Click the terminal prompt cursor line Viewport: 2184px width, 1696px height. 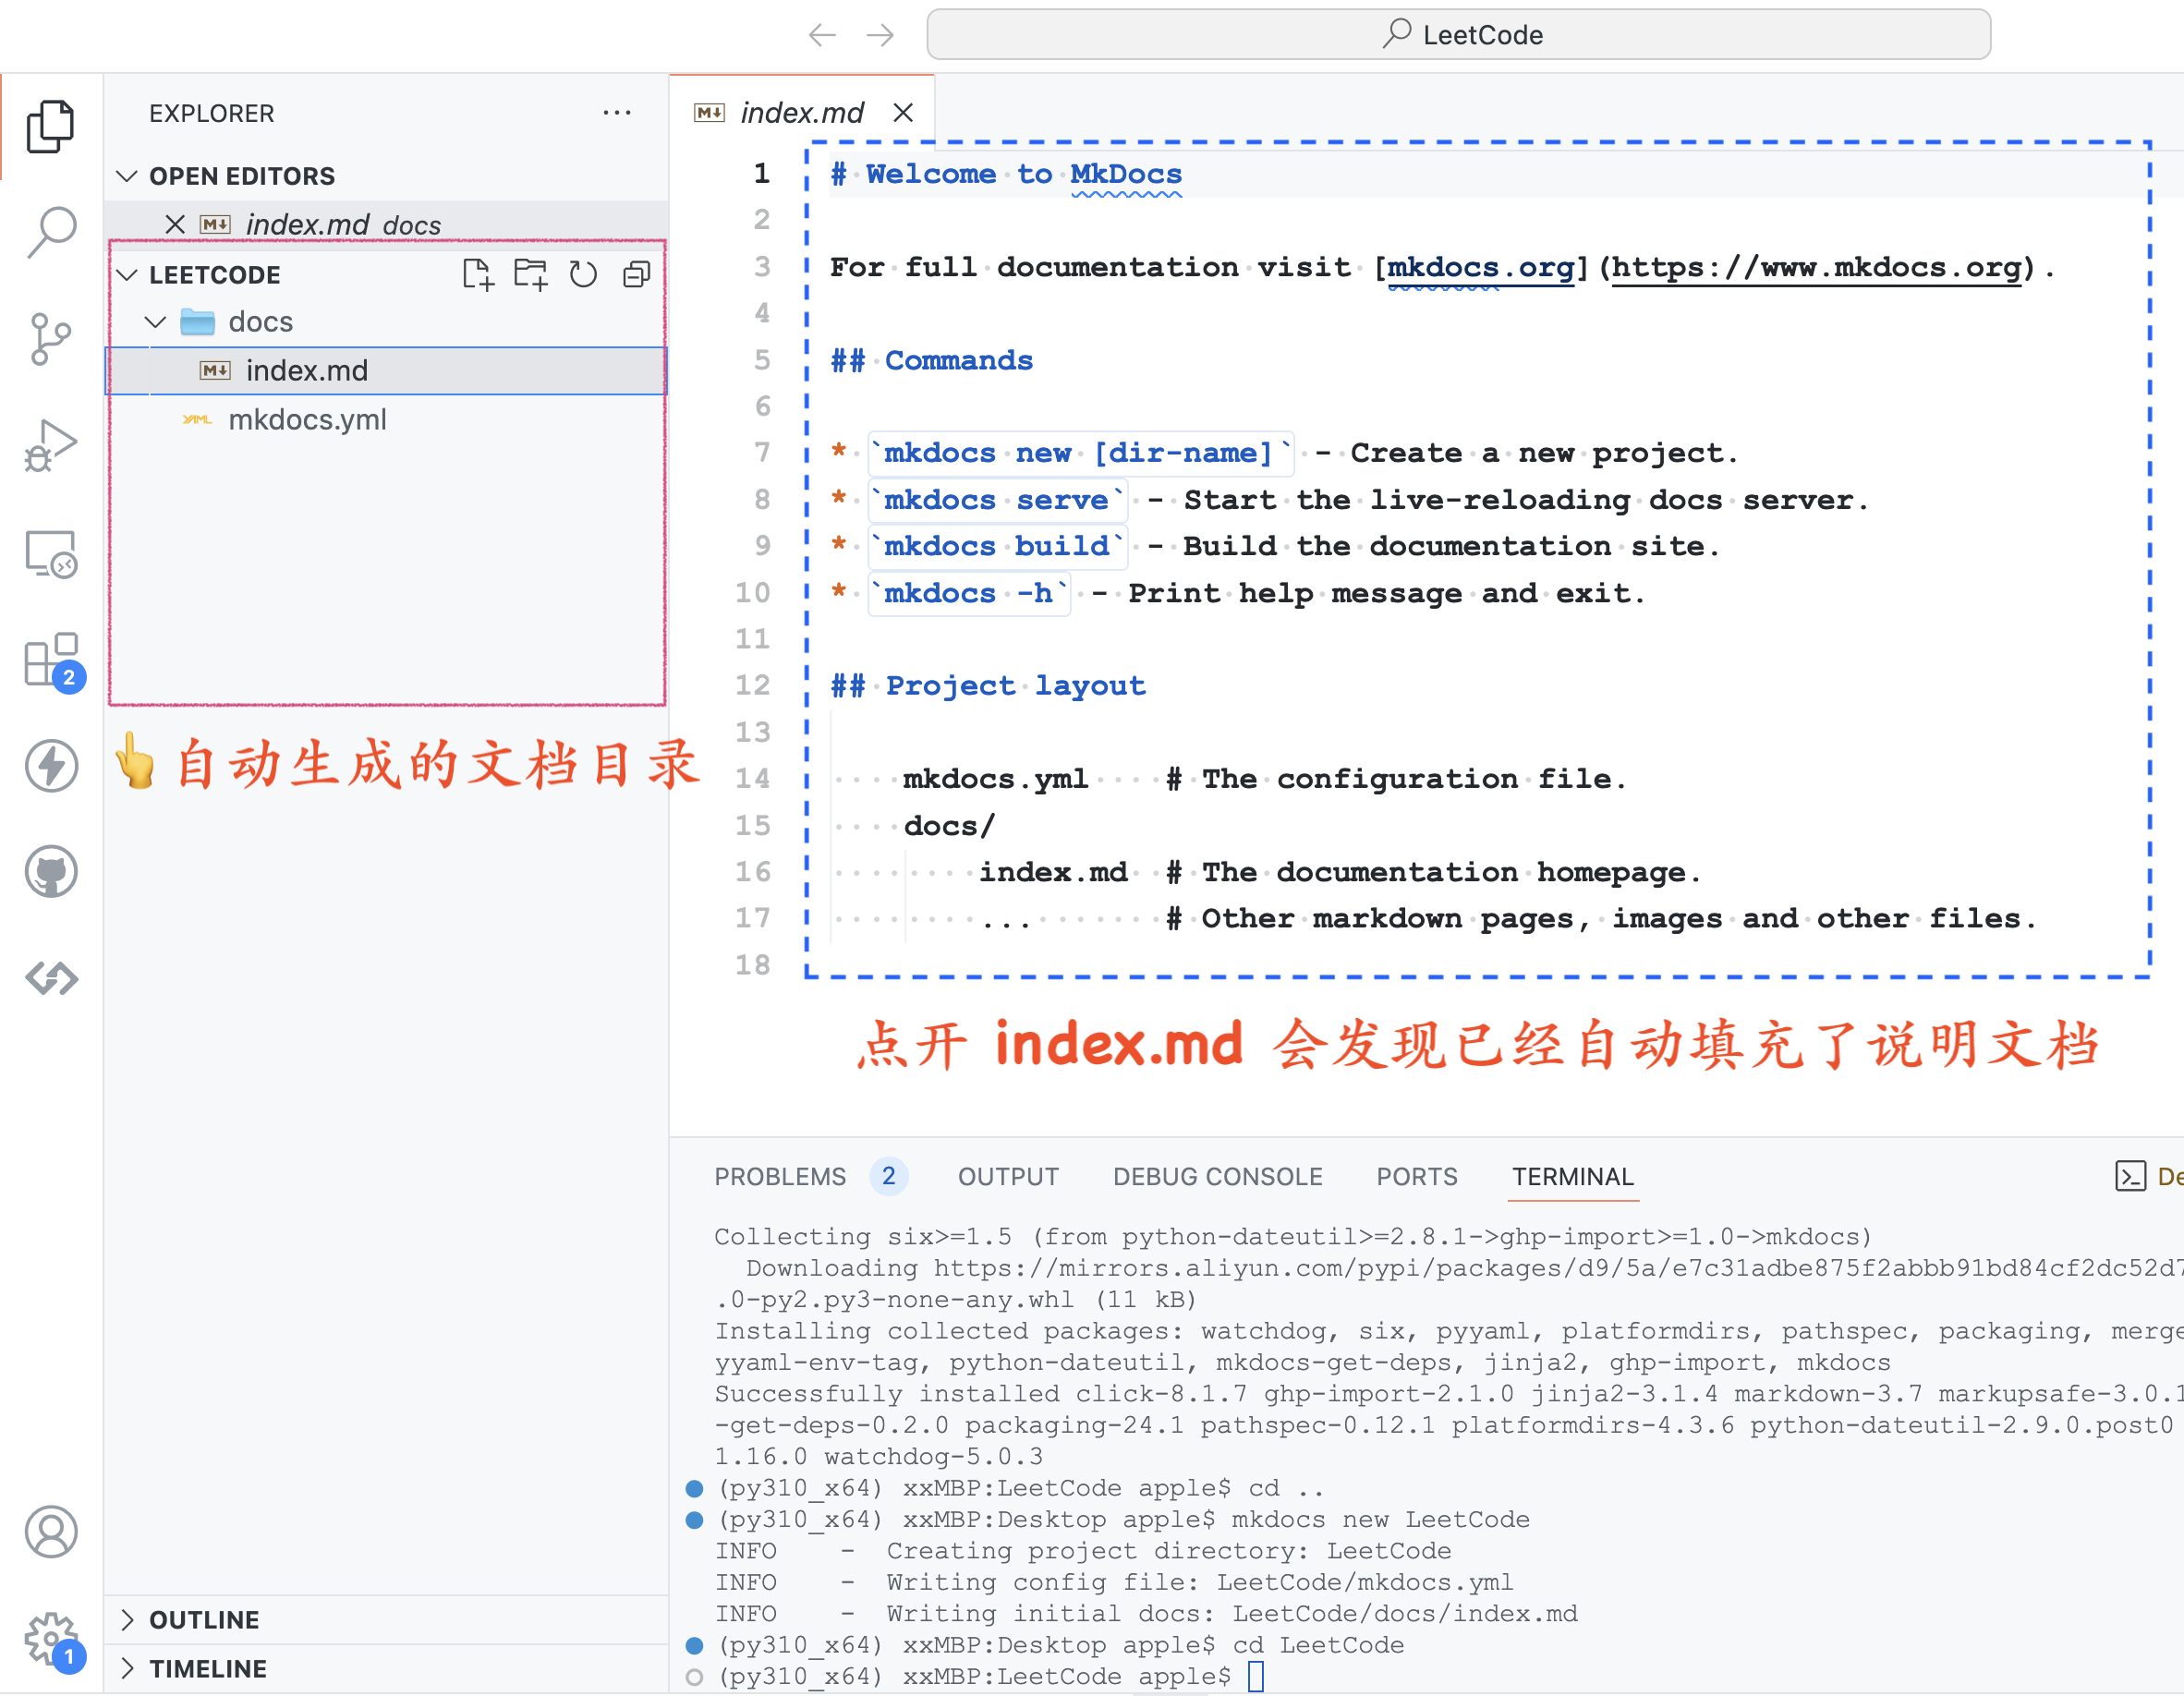(x=990, y=1675)
